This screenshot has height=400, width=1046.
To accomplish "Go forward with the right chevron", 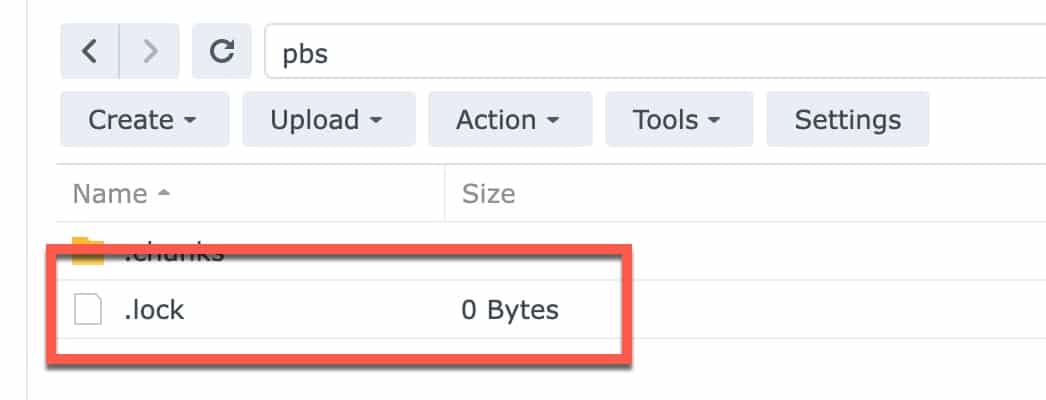I will click(x=150, y=51).
